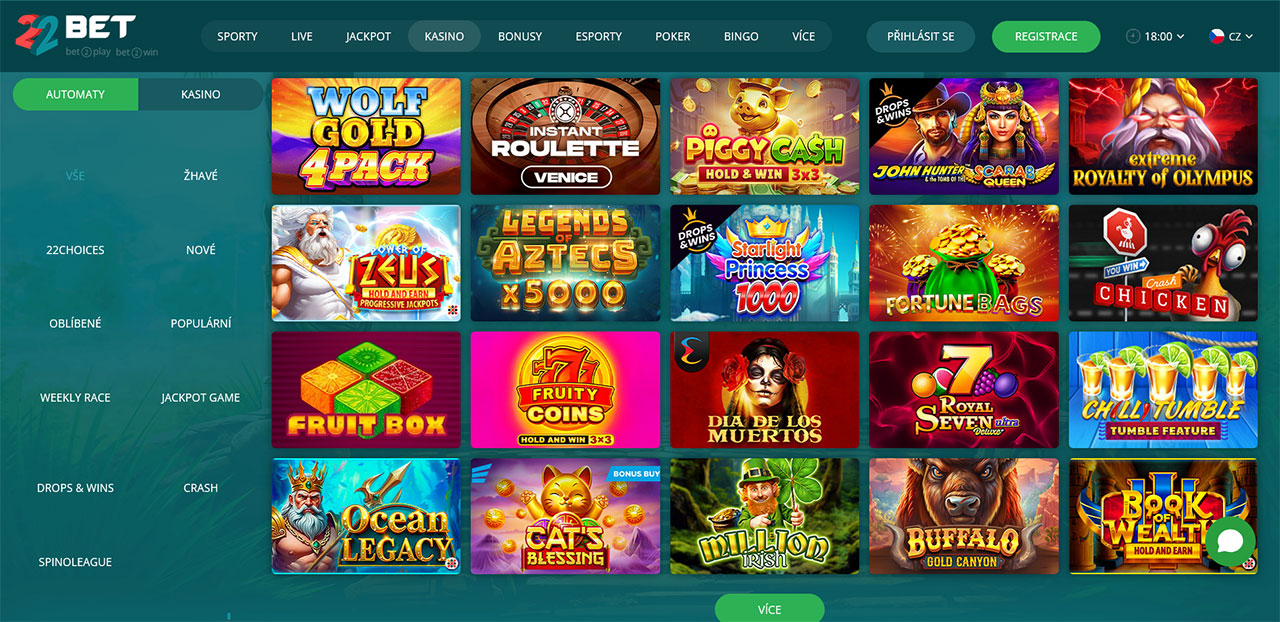Expand the 18:00 time zone dropdown
This screenshot has height=622, width=1280.
click(x=1155, y=36)
